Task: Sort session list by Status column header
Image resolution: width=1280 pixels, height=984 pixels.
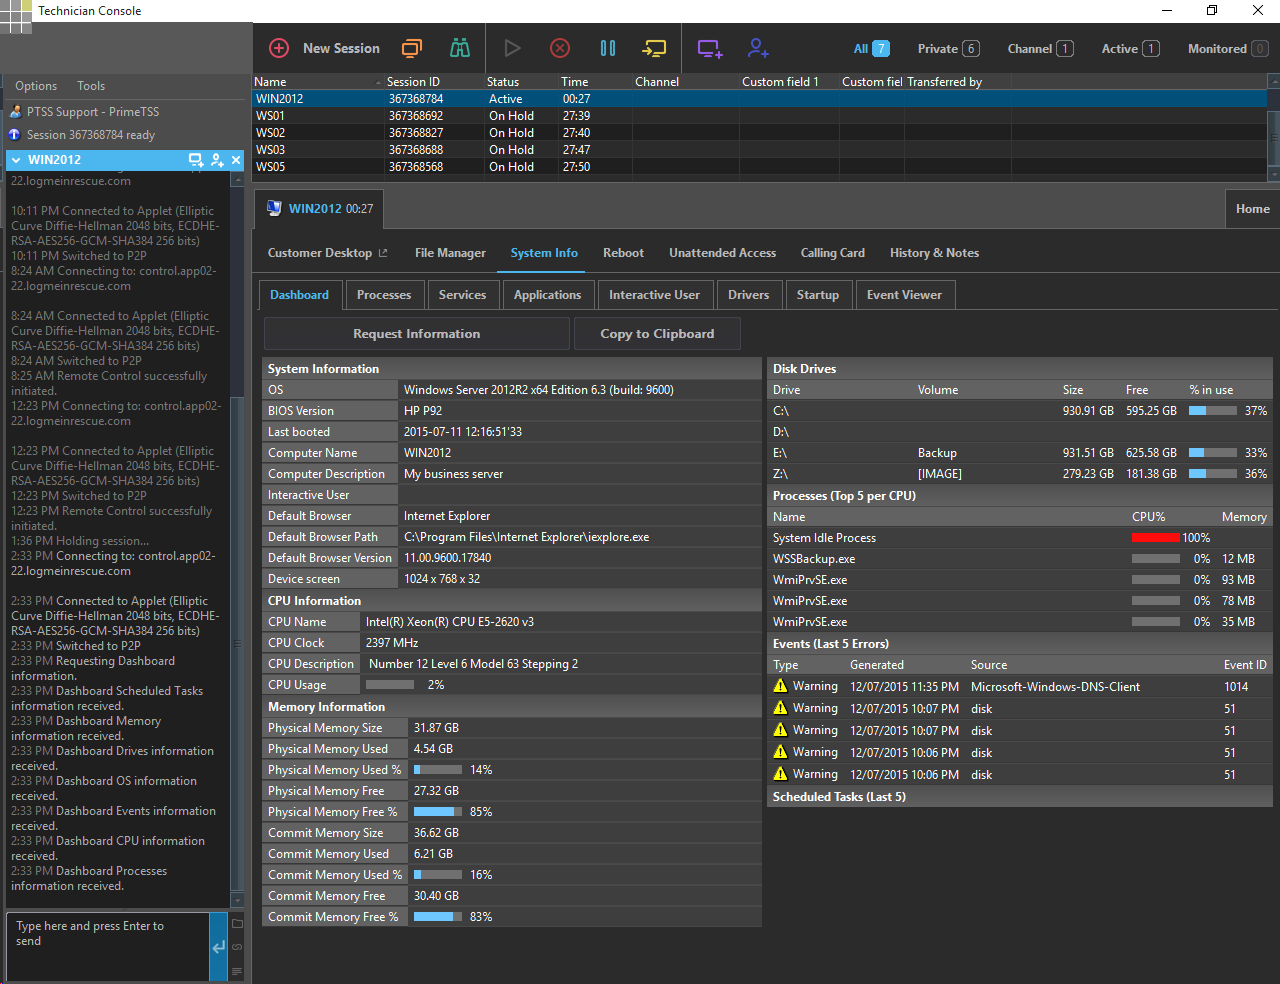Action: 521,82
